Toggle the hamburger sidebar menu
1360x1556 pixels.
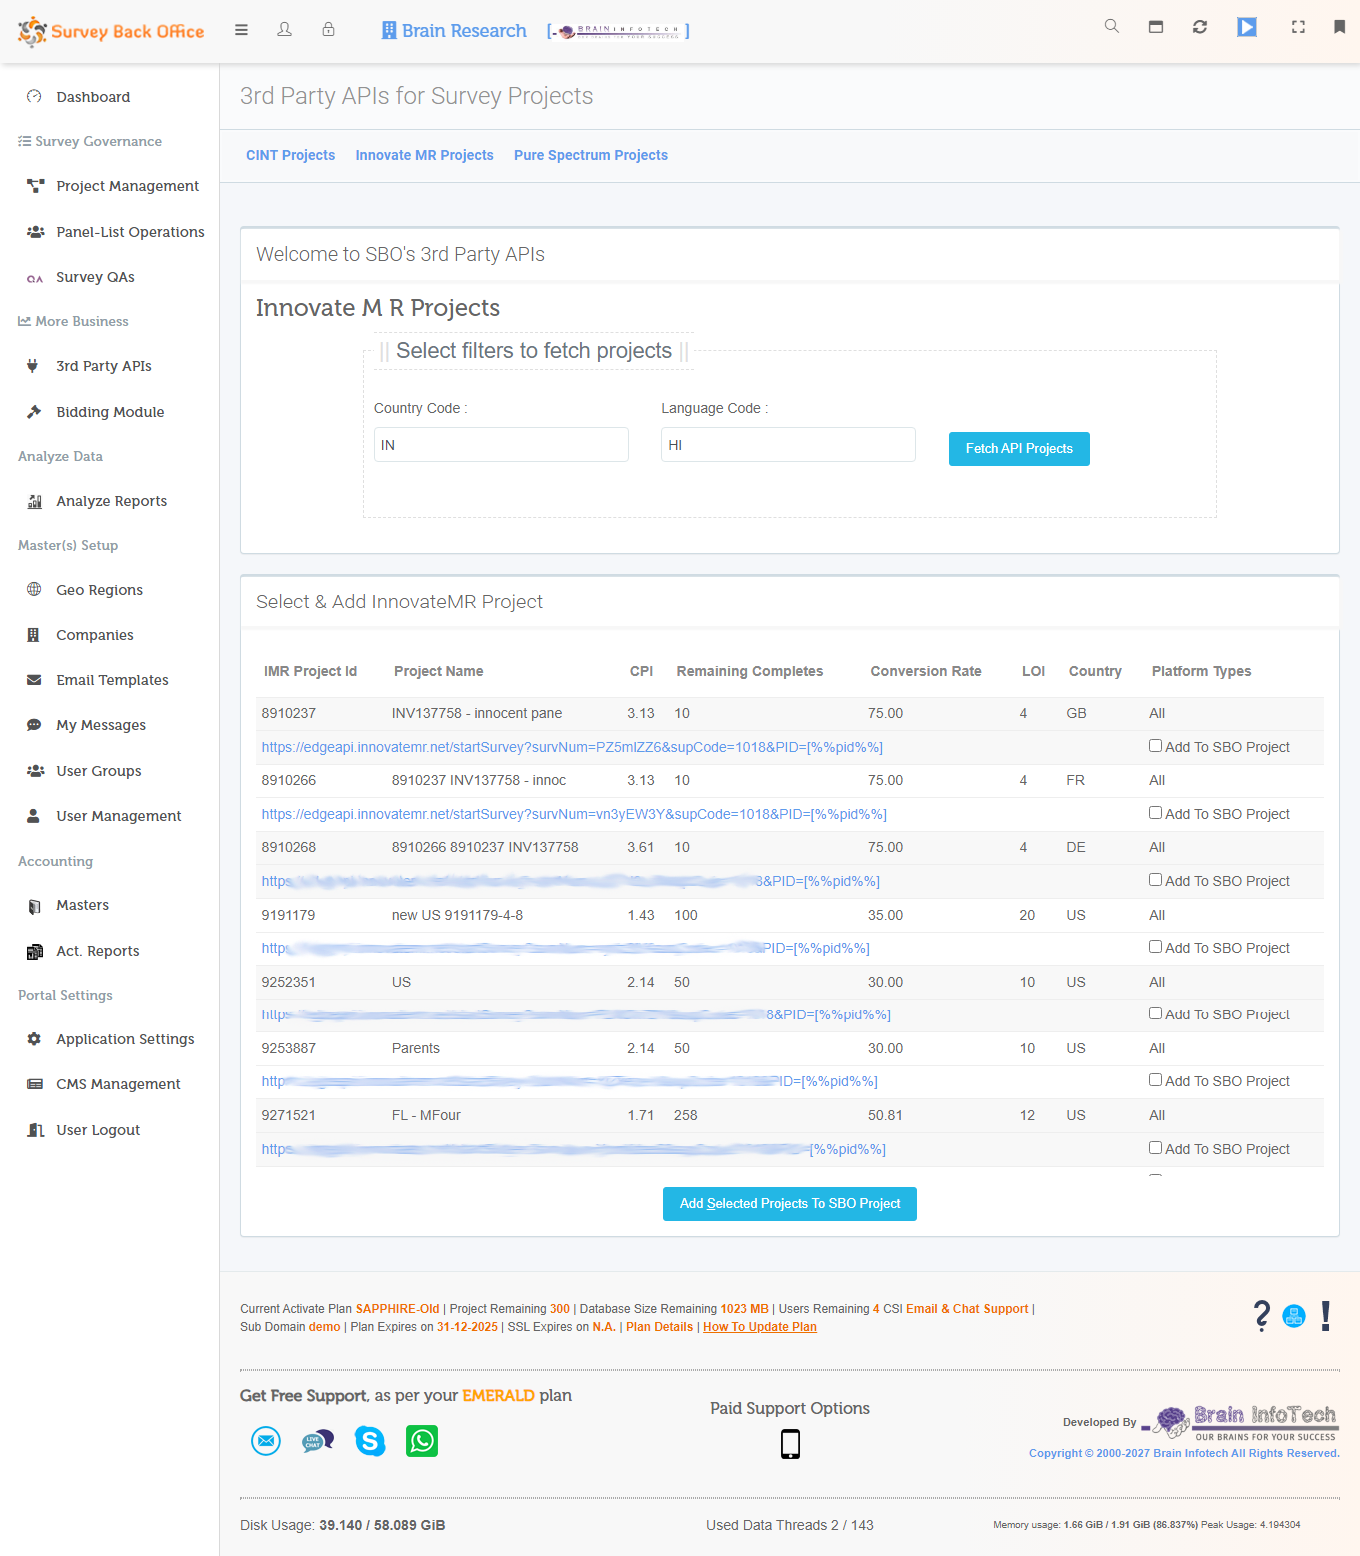[241, 29]
